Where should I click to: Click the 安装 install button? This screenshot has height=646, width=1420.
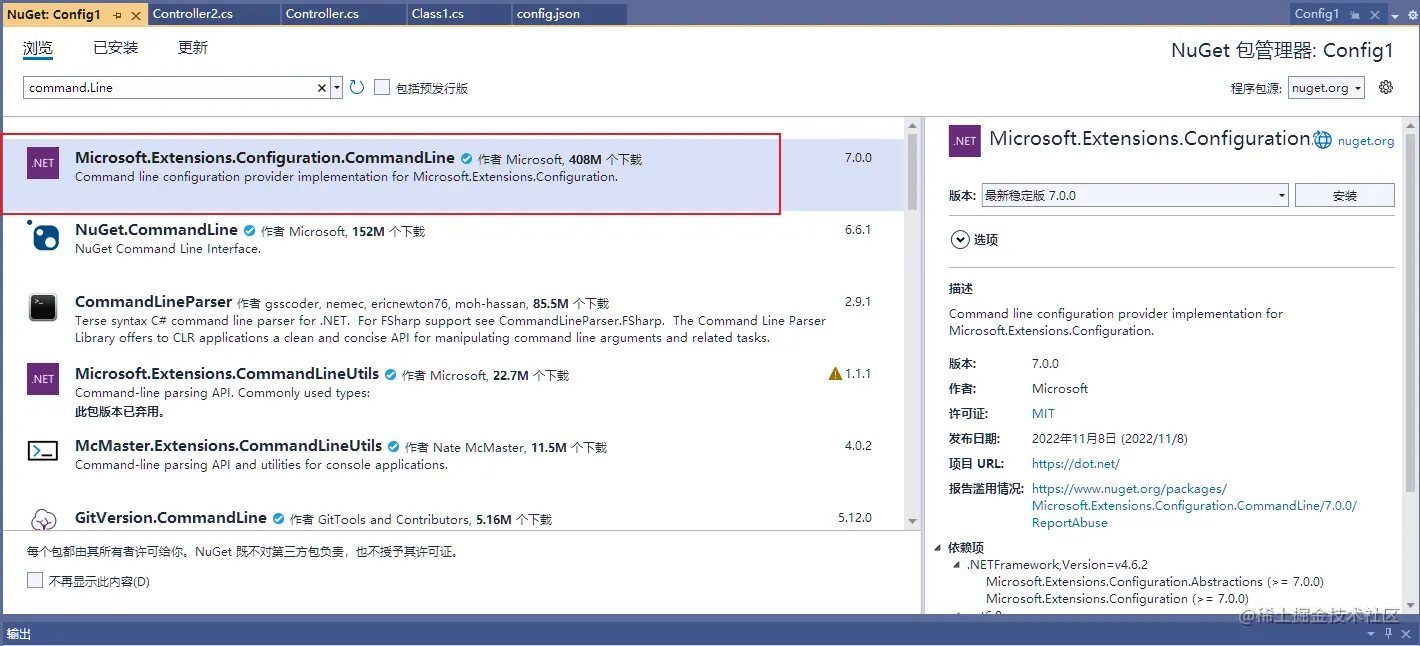(x=1344, y=195)
